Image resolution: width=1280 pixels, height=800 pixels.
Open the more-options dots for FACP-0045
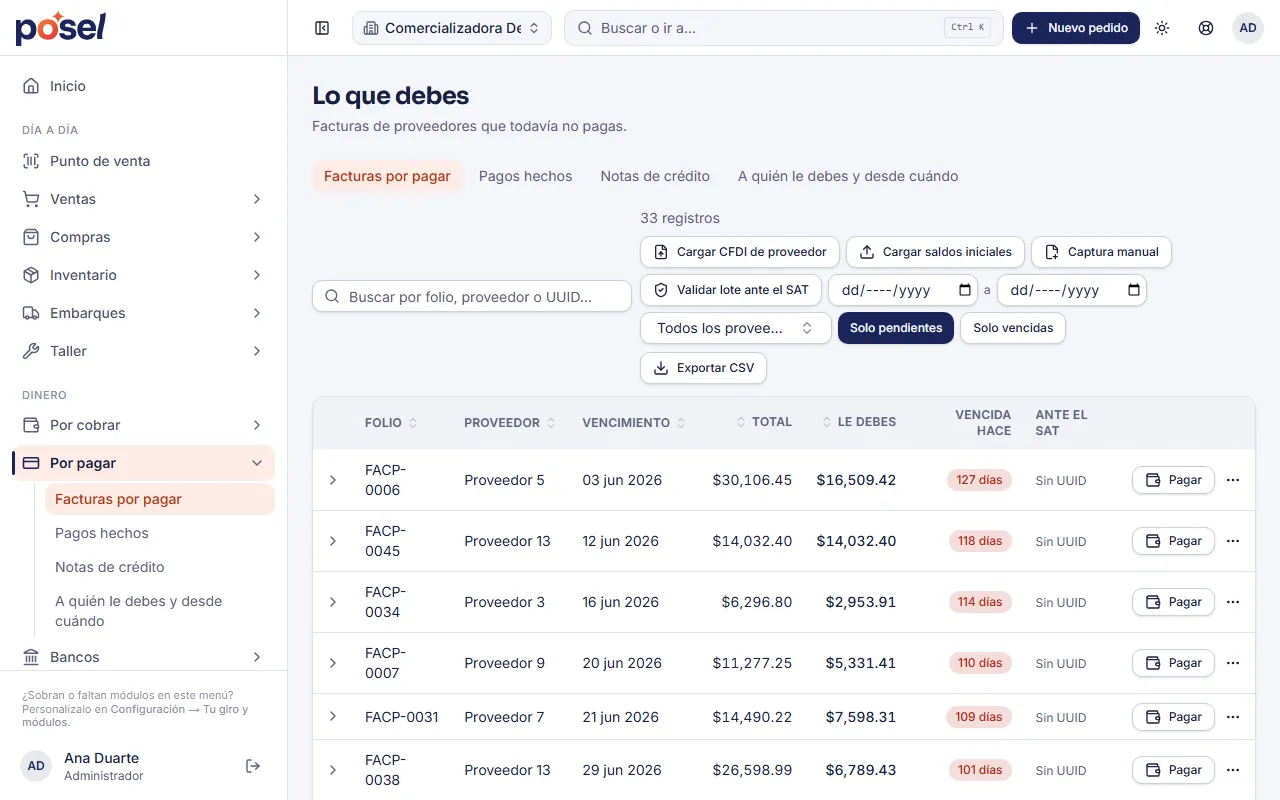tap(1233, 541)
